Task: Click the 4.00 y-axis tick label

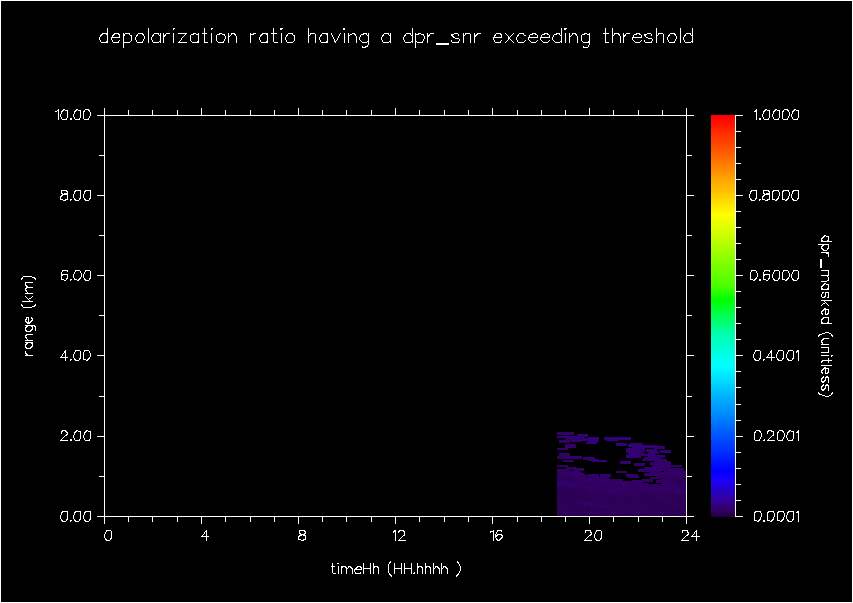Action: (x=76, y=356)
